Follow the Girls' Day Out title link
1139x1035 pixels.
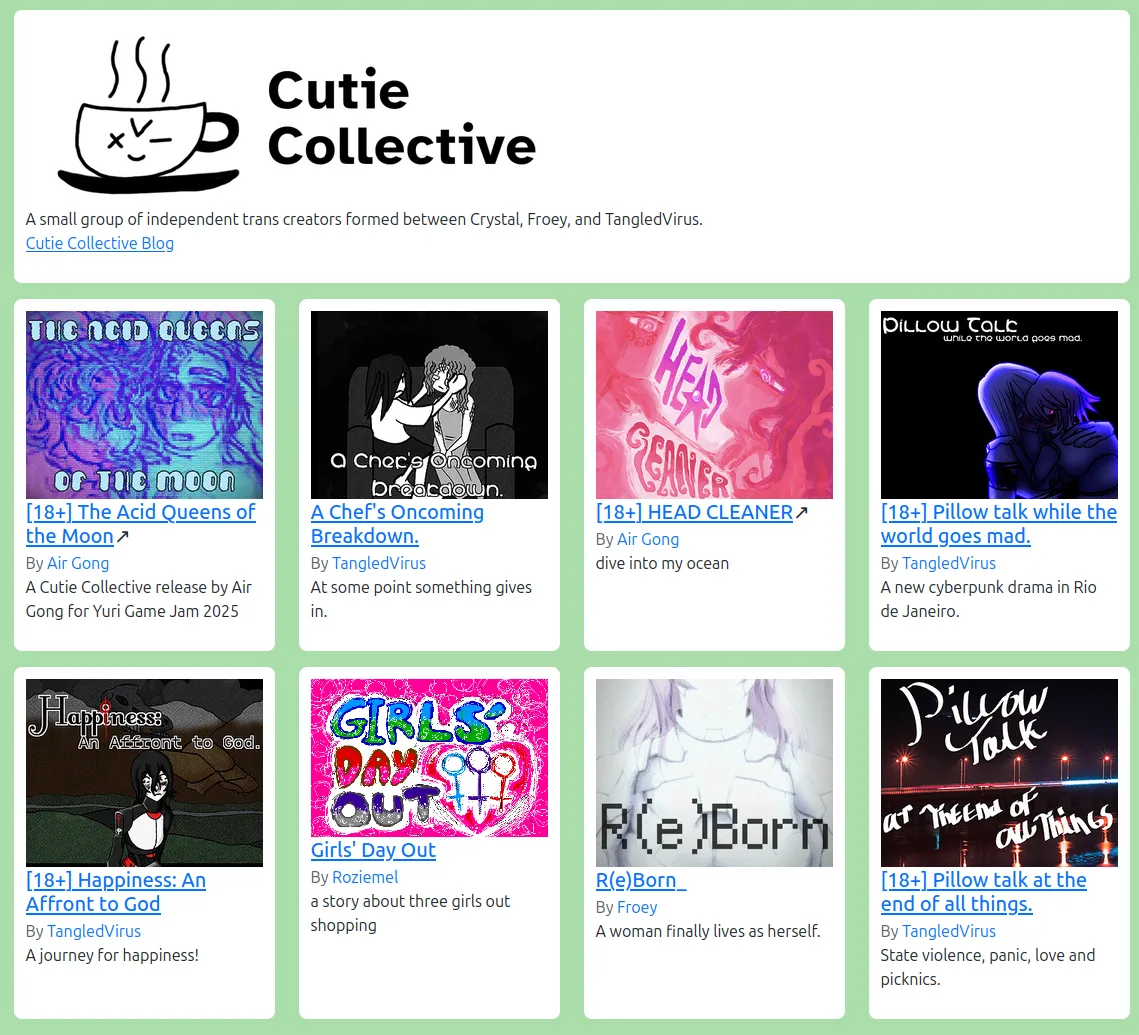click(x=373, y=851)
